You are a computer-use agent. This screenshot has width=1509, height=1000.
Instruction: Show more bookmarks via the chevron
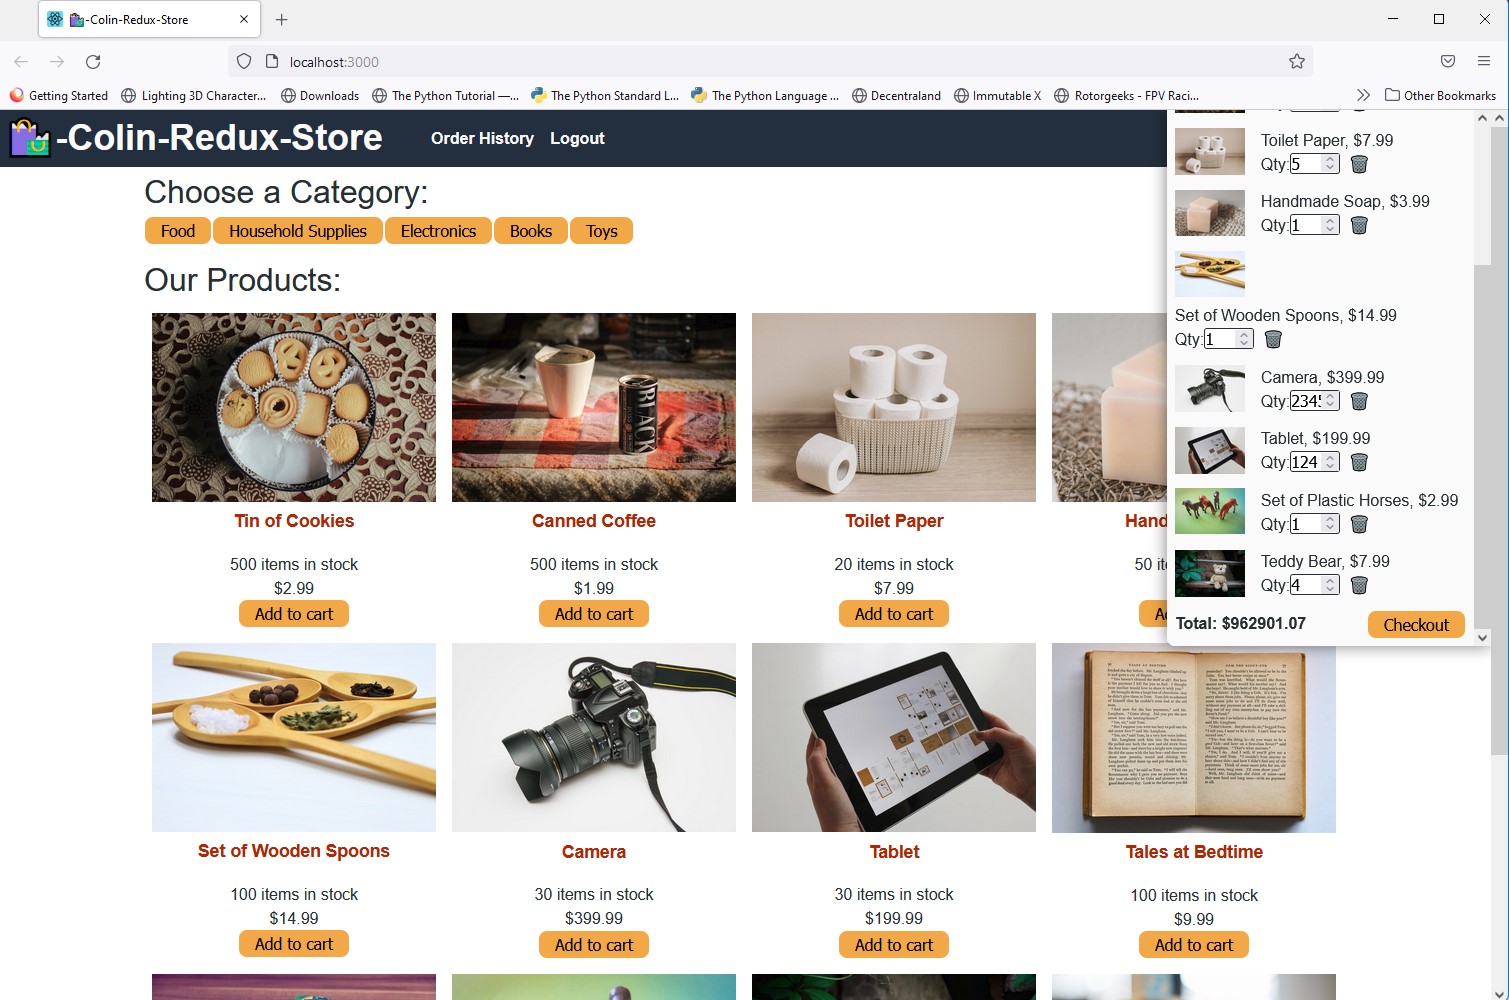tap(1363, 95)
